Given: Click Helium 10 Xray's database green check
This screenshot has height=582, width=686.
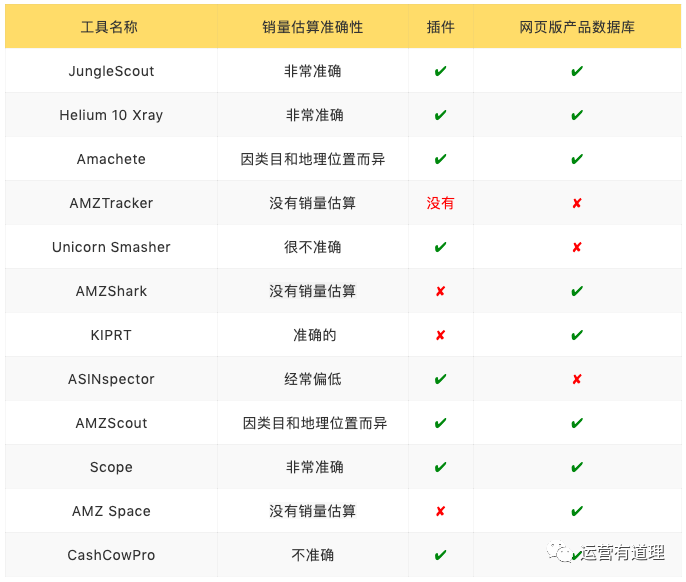Looking at the screenshot, I should pyautogui.click(x=577, y=115).
